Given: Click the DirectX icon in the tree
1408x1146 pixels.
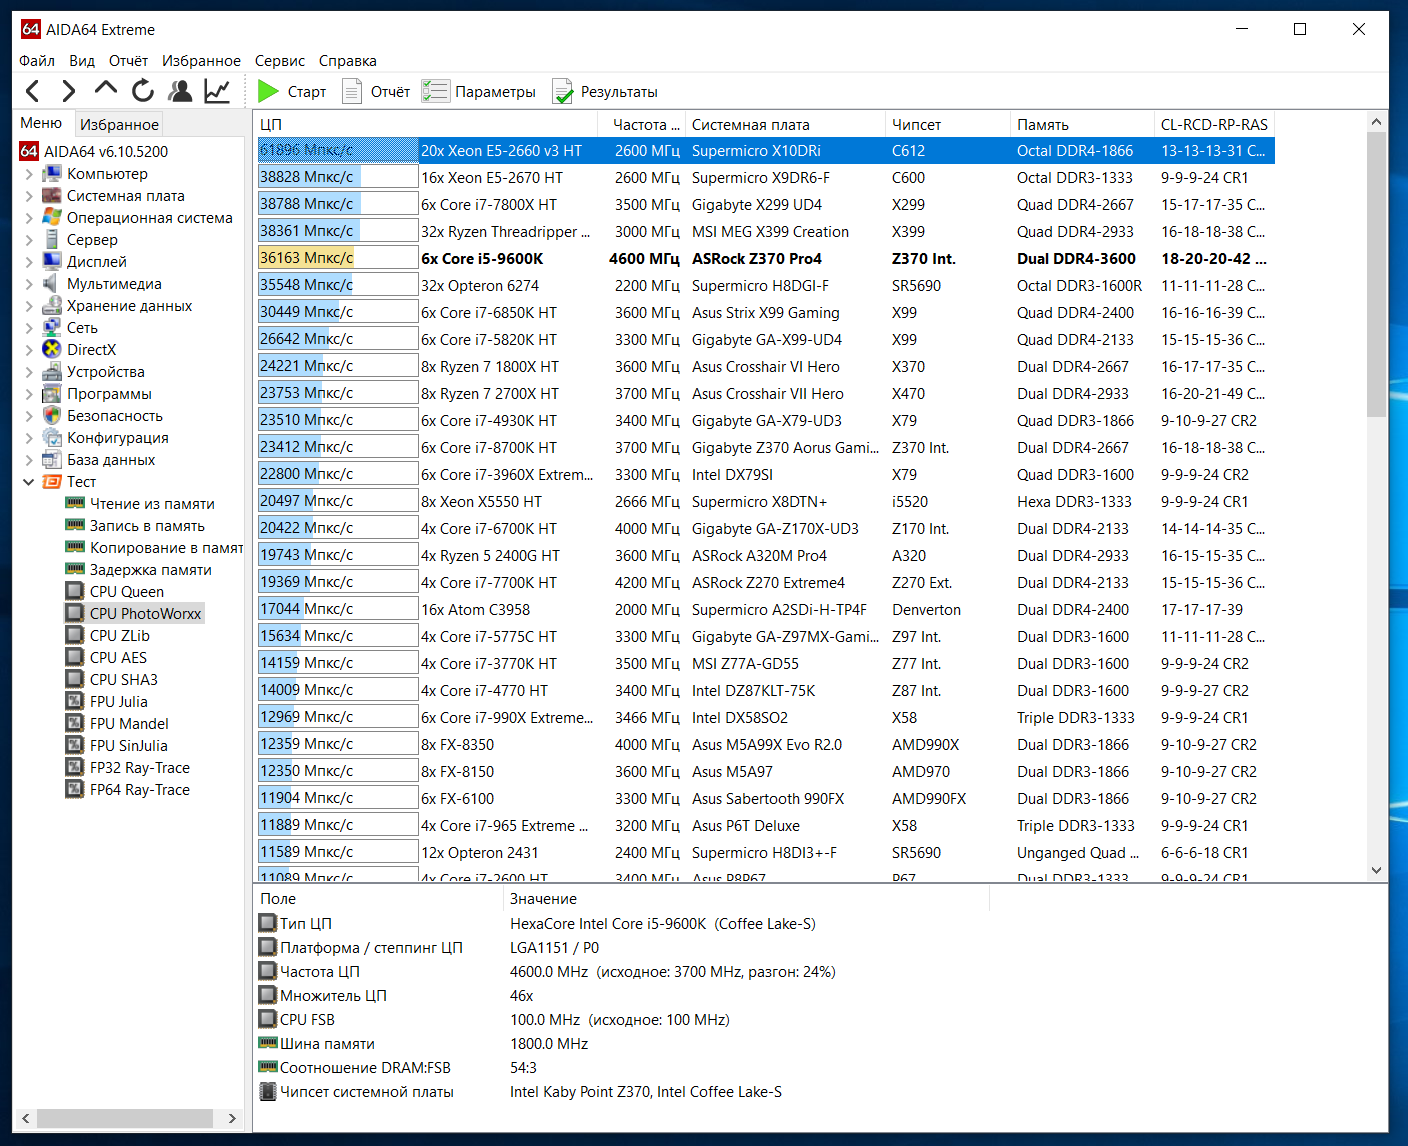Looking at the screenshot, I should pos(52,349).
